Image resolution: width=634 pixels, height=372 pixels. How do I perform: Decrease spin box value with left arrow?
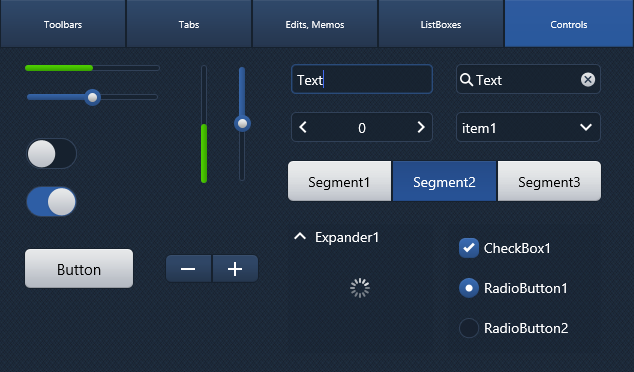pyautogui.click(x=303, y=127)
